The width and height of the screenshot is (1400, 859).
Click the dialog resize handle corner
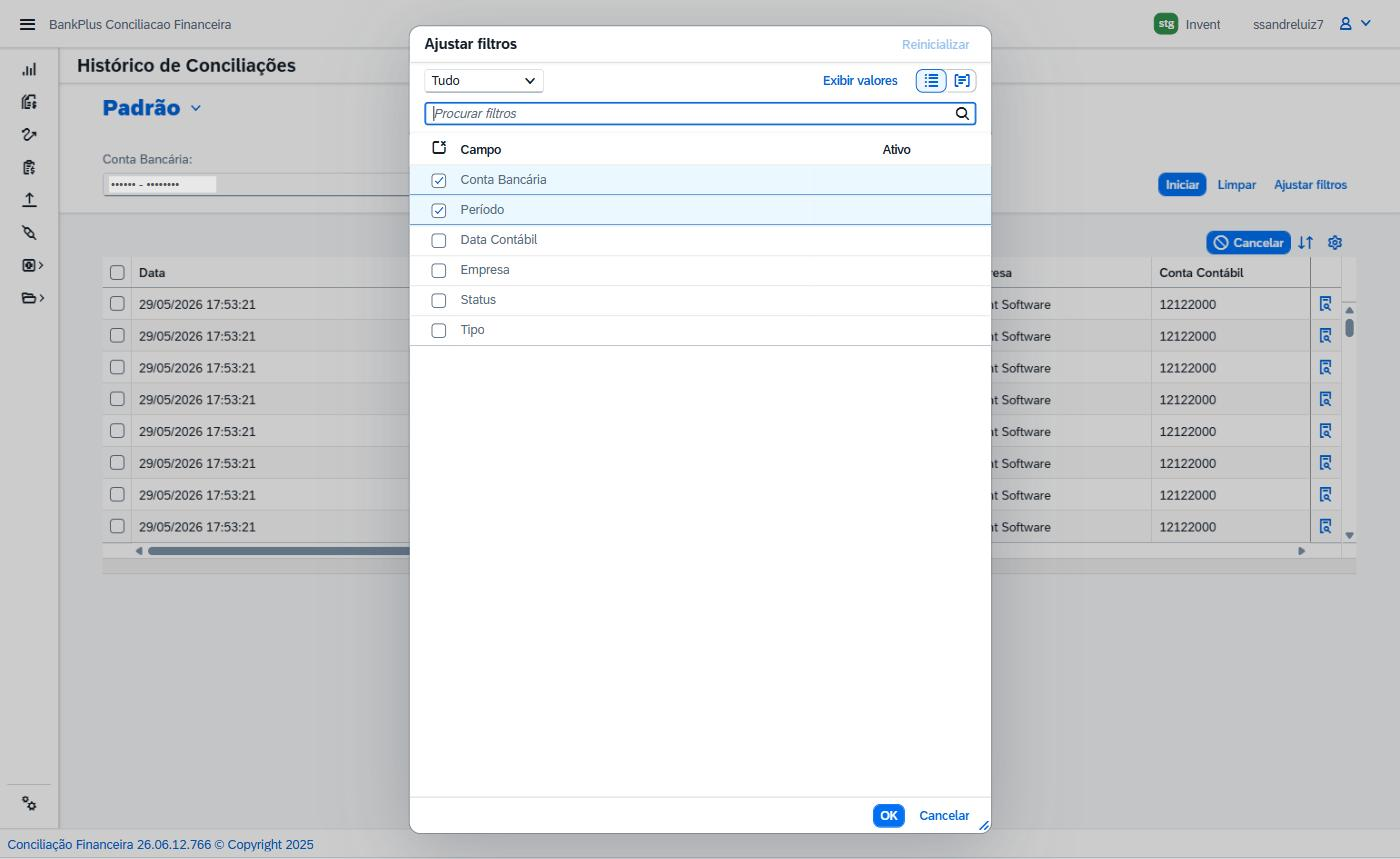pos(984,826)
